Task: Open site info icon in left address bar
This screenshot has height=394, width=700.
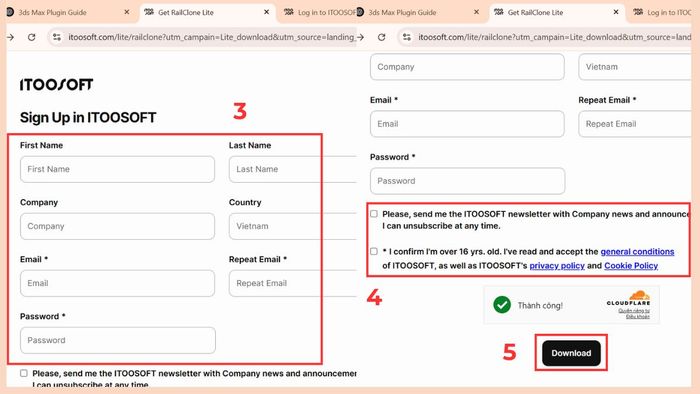Action: tap(57, 37)
